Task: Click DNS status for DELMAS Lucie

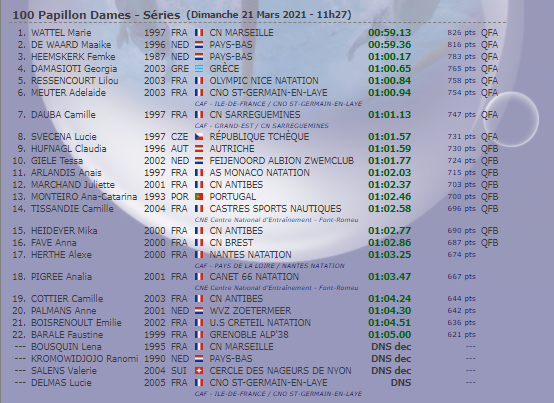Action: point(401,383)
